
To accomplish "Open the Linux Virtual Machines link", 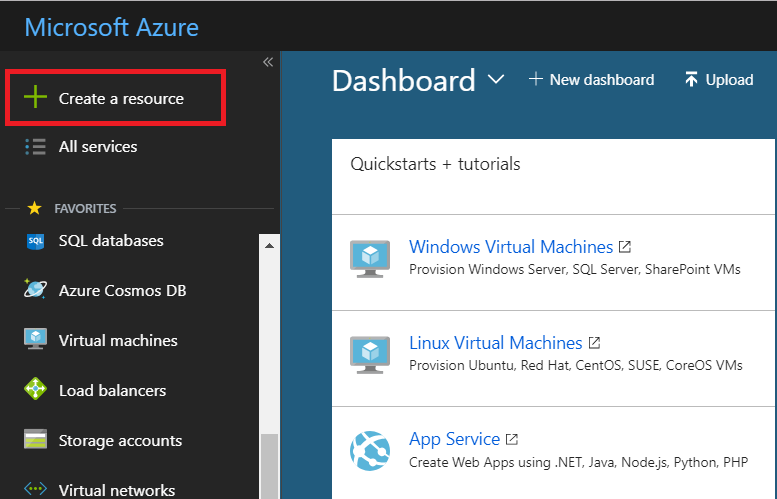I will [x=496, y=342].
